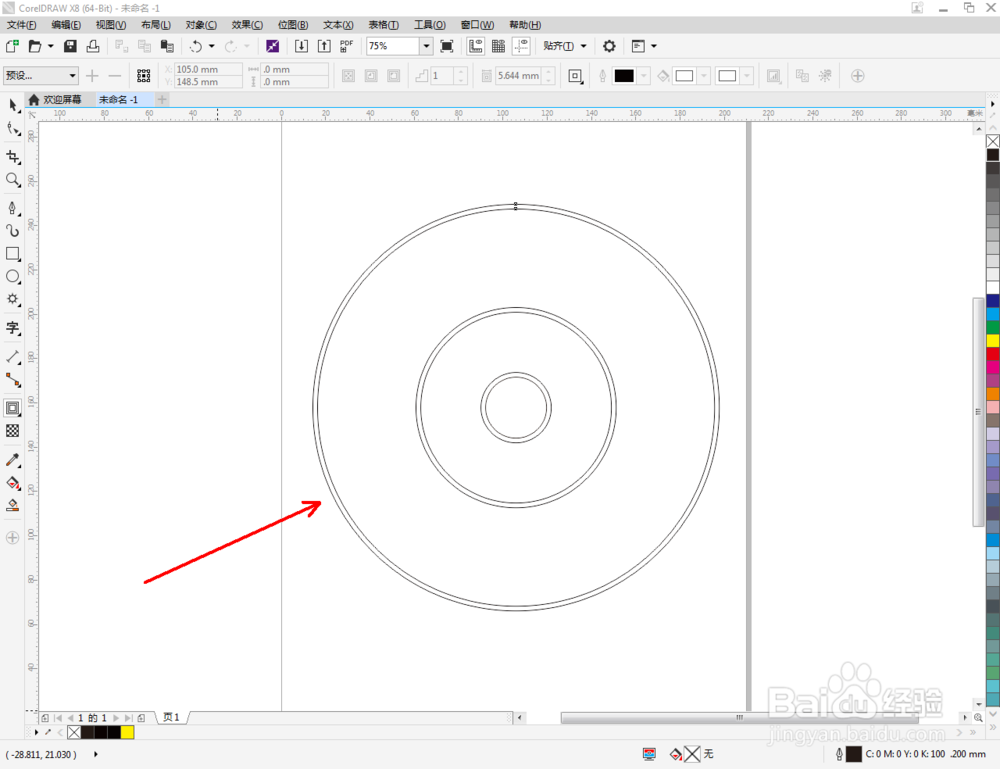Image resolution: width=1000 pixels, height=769 pixels.
Task: Select the Contour effect tool
Action: (x=13, y=408)
